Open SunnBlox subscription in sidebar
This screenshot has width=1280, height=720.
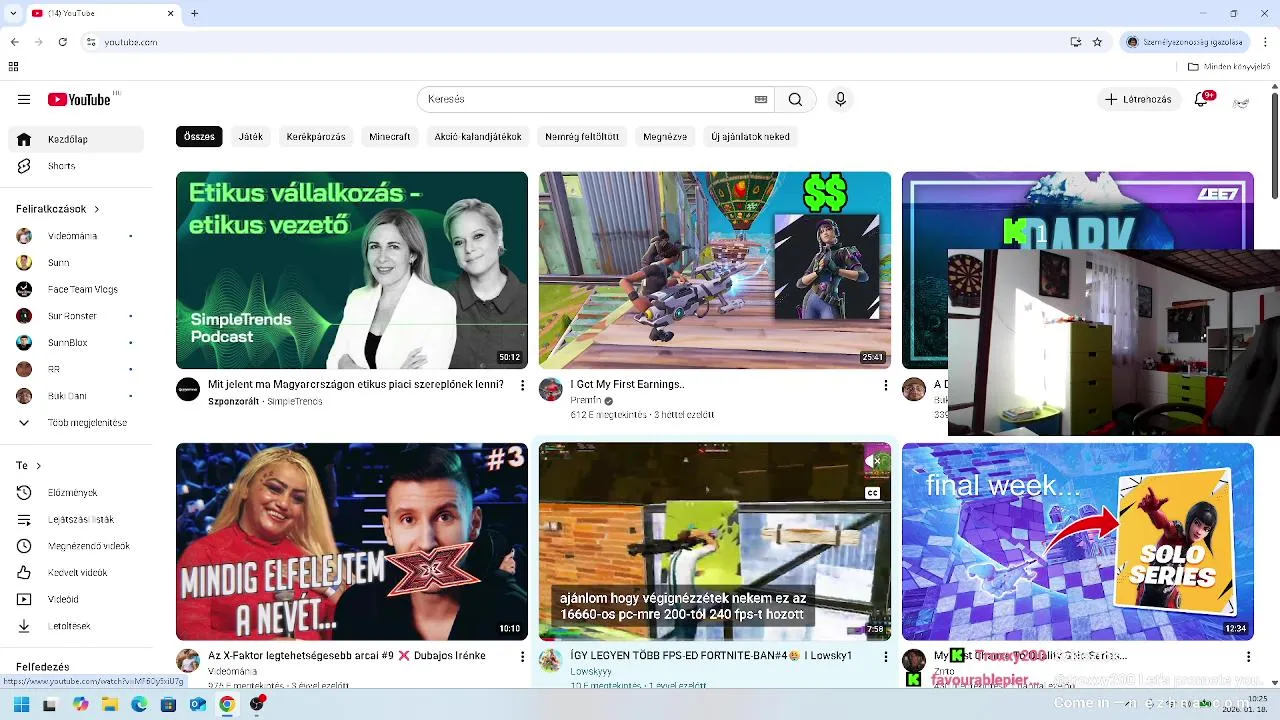click(76, 342)
